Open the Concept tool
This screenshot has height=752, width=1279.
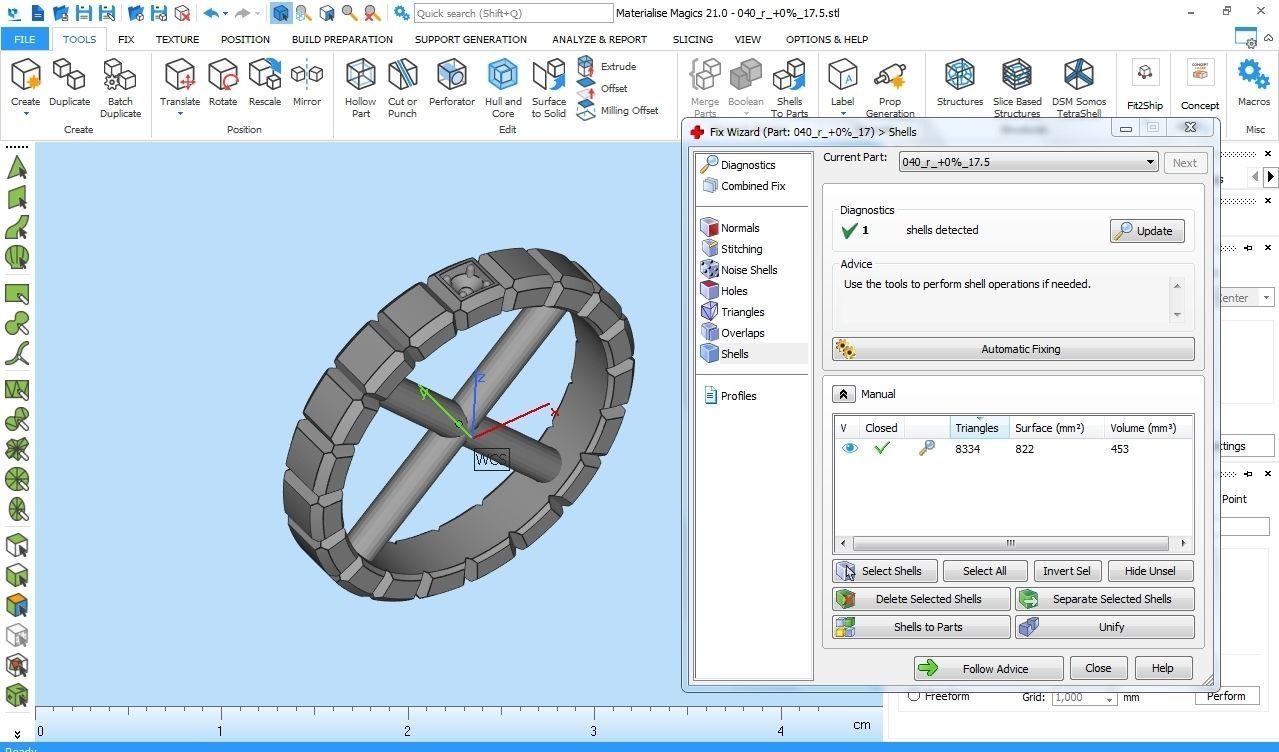click(1199, 84)
